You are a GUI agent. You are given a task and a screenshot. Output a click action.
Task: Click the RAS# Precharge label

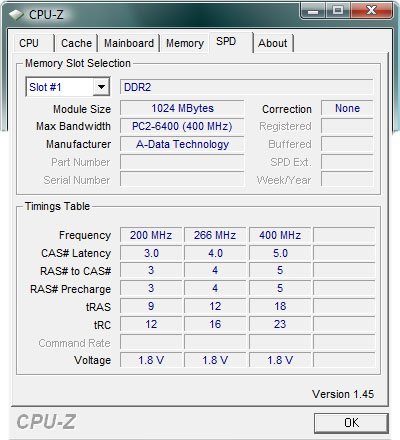coord(70,289)
